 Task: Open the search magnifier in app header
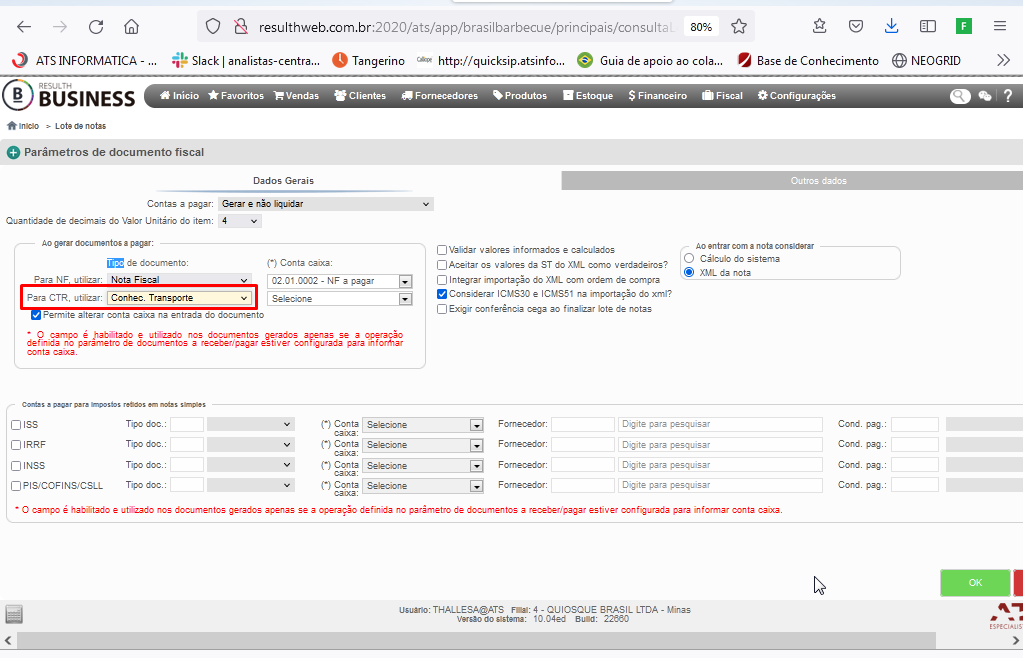point(960,96)
